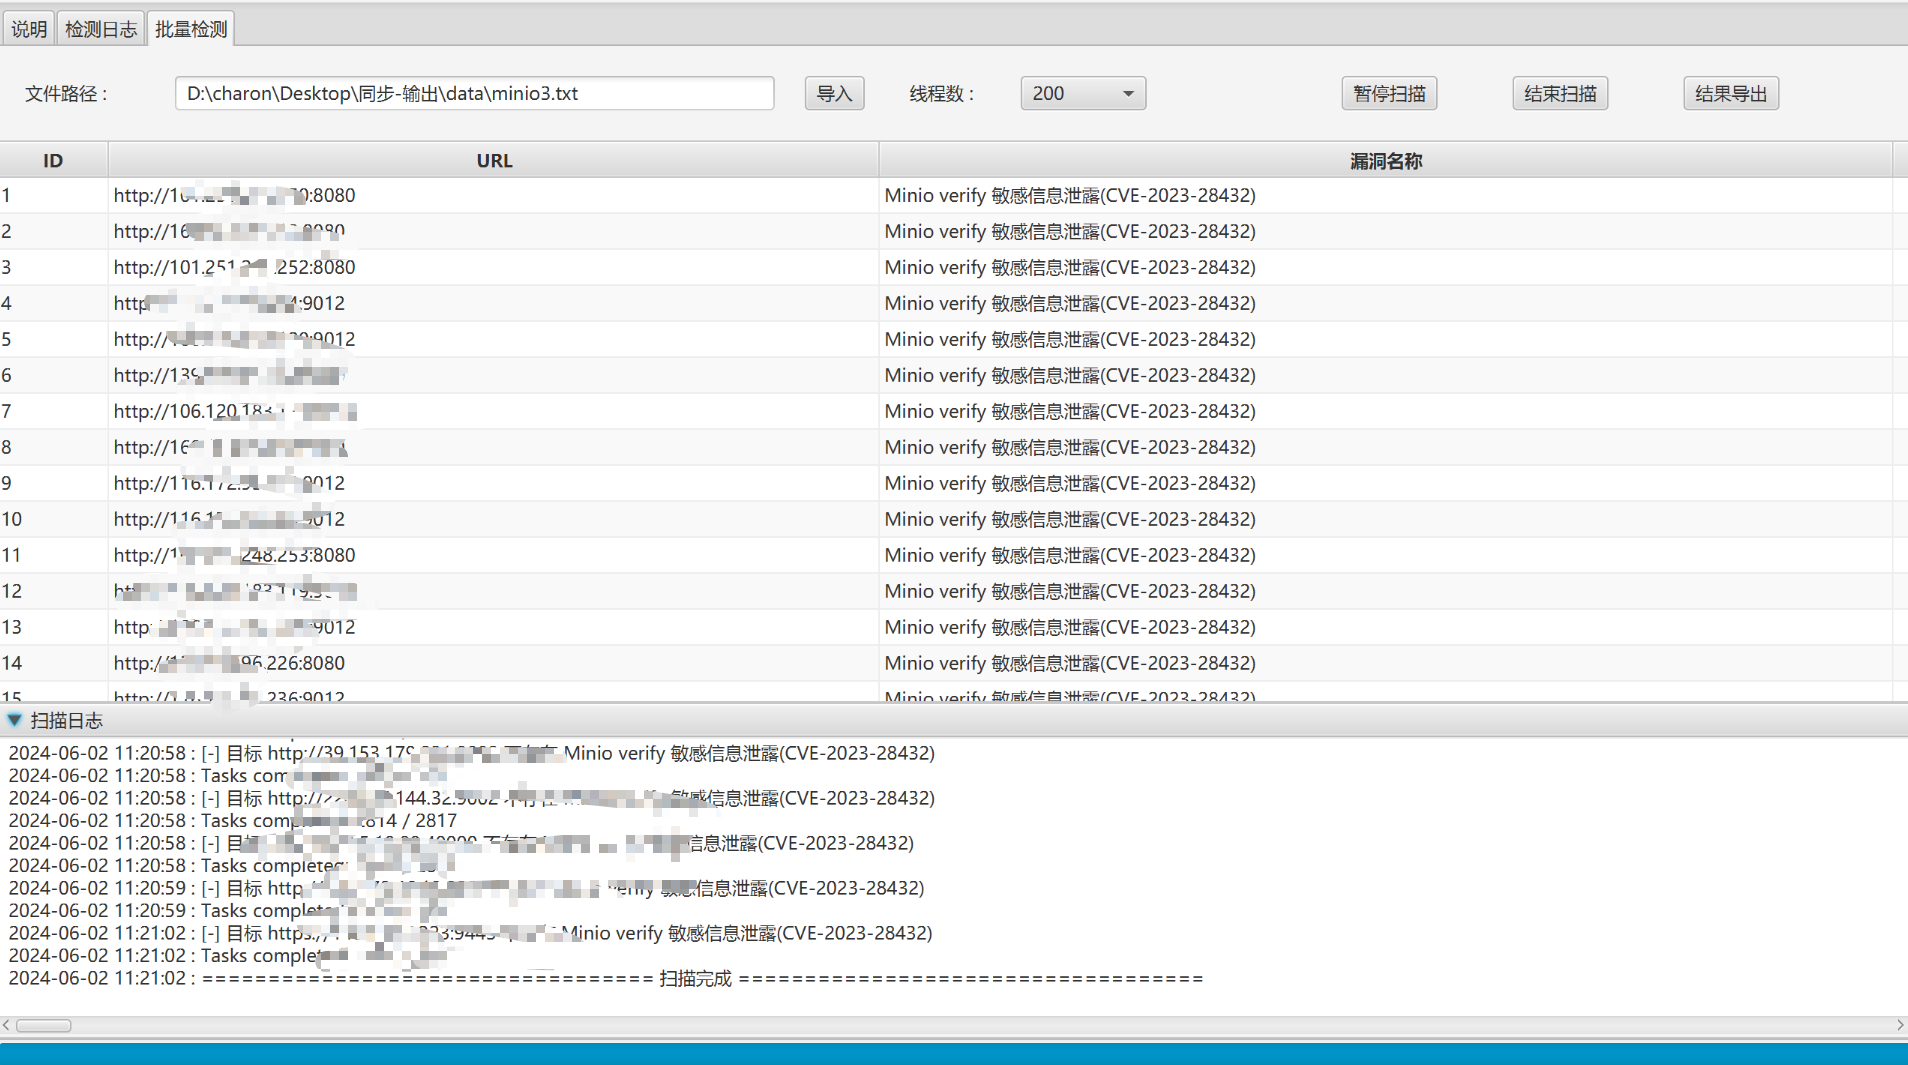The height and width of the screenshot is (1065, 1908).
Task: Click the right arrow of log scrollbar
Action: tap(1900, 1025)
